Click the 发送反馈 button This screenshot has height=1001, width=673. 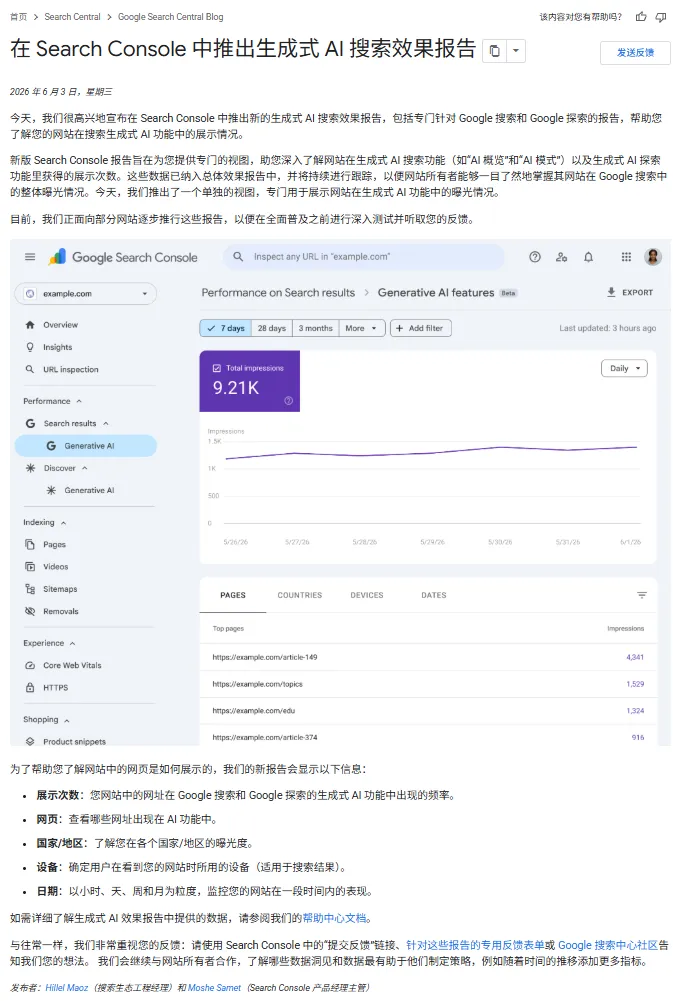(635, 52)
